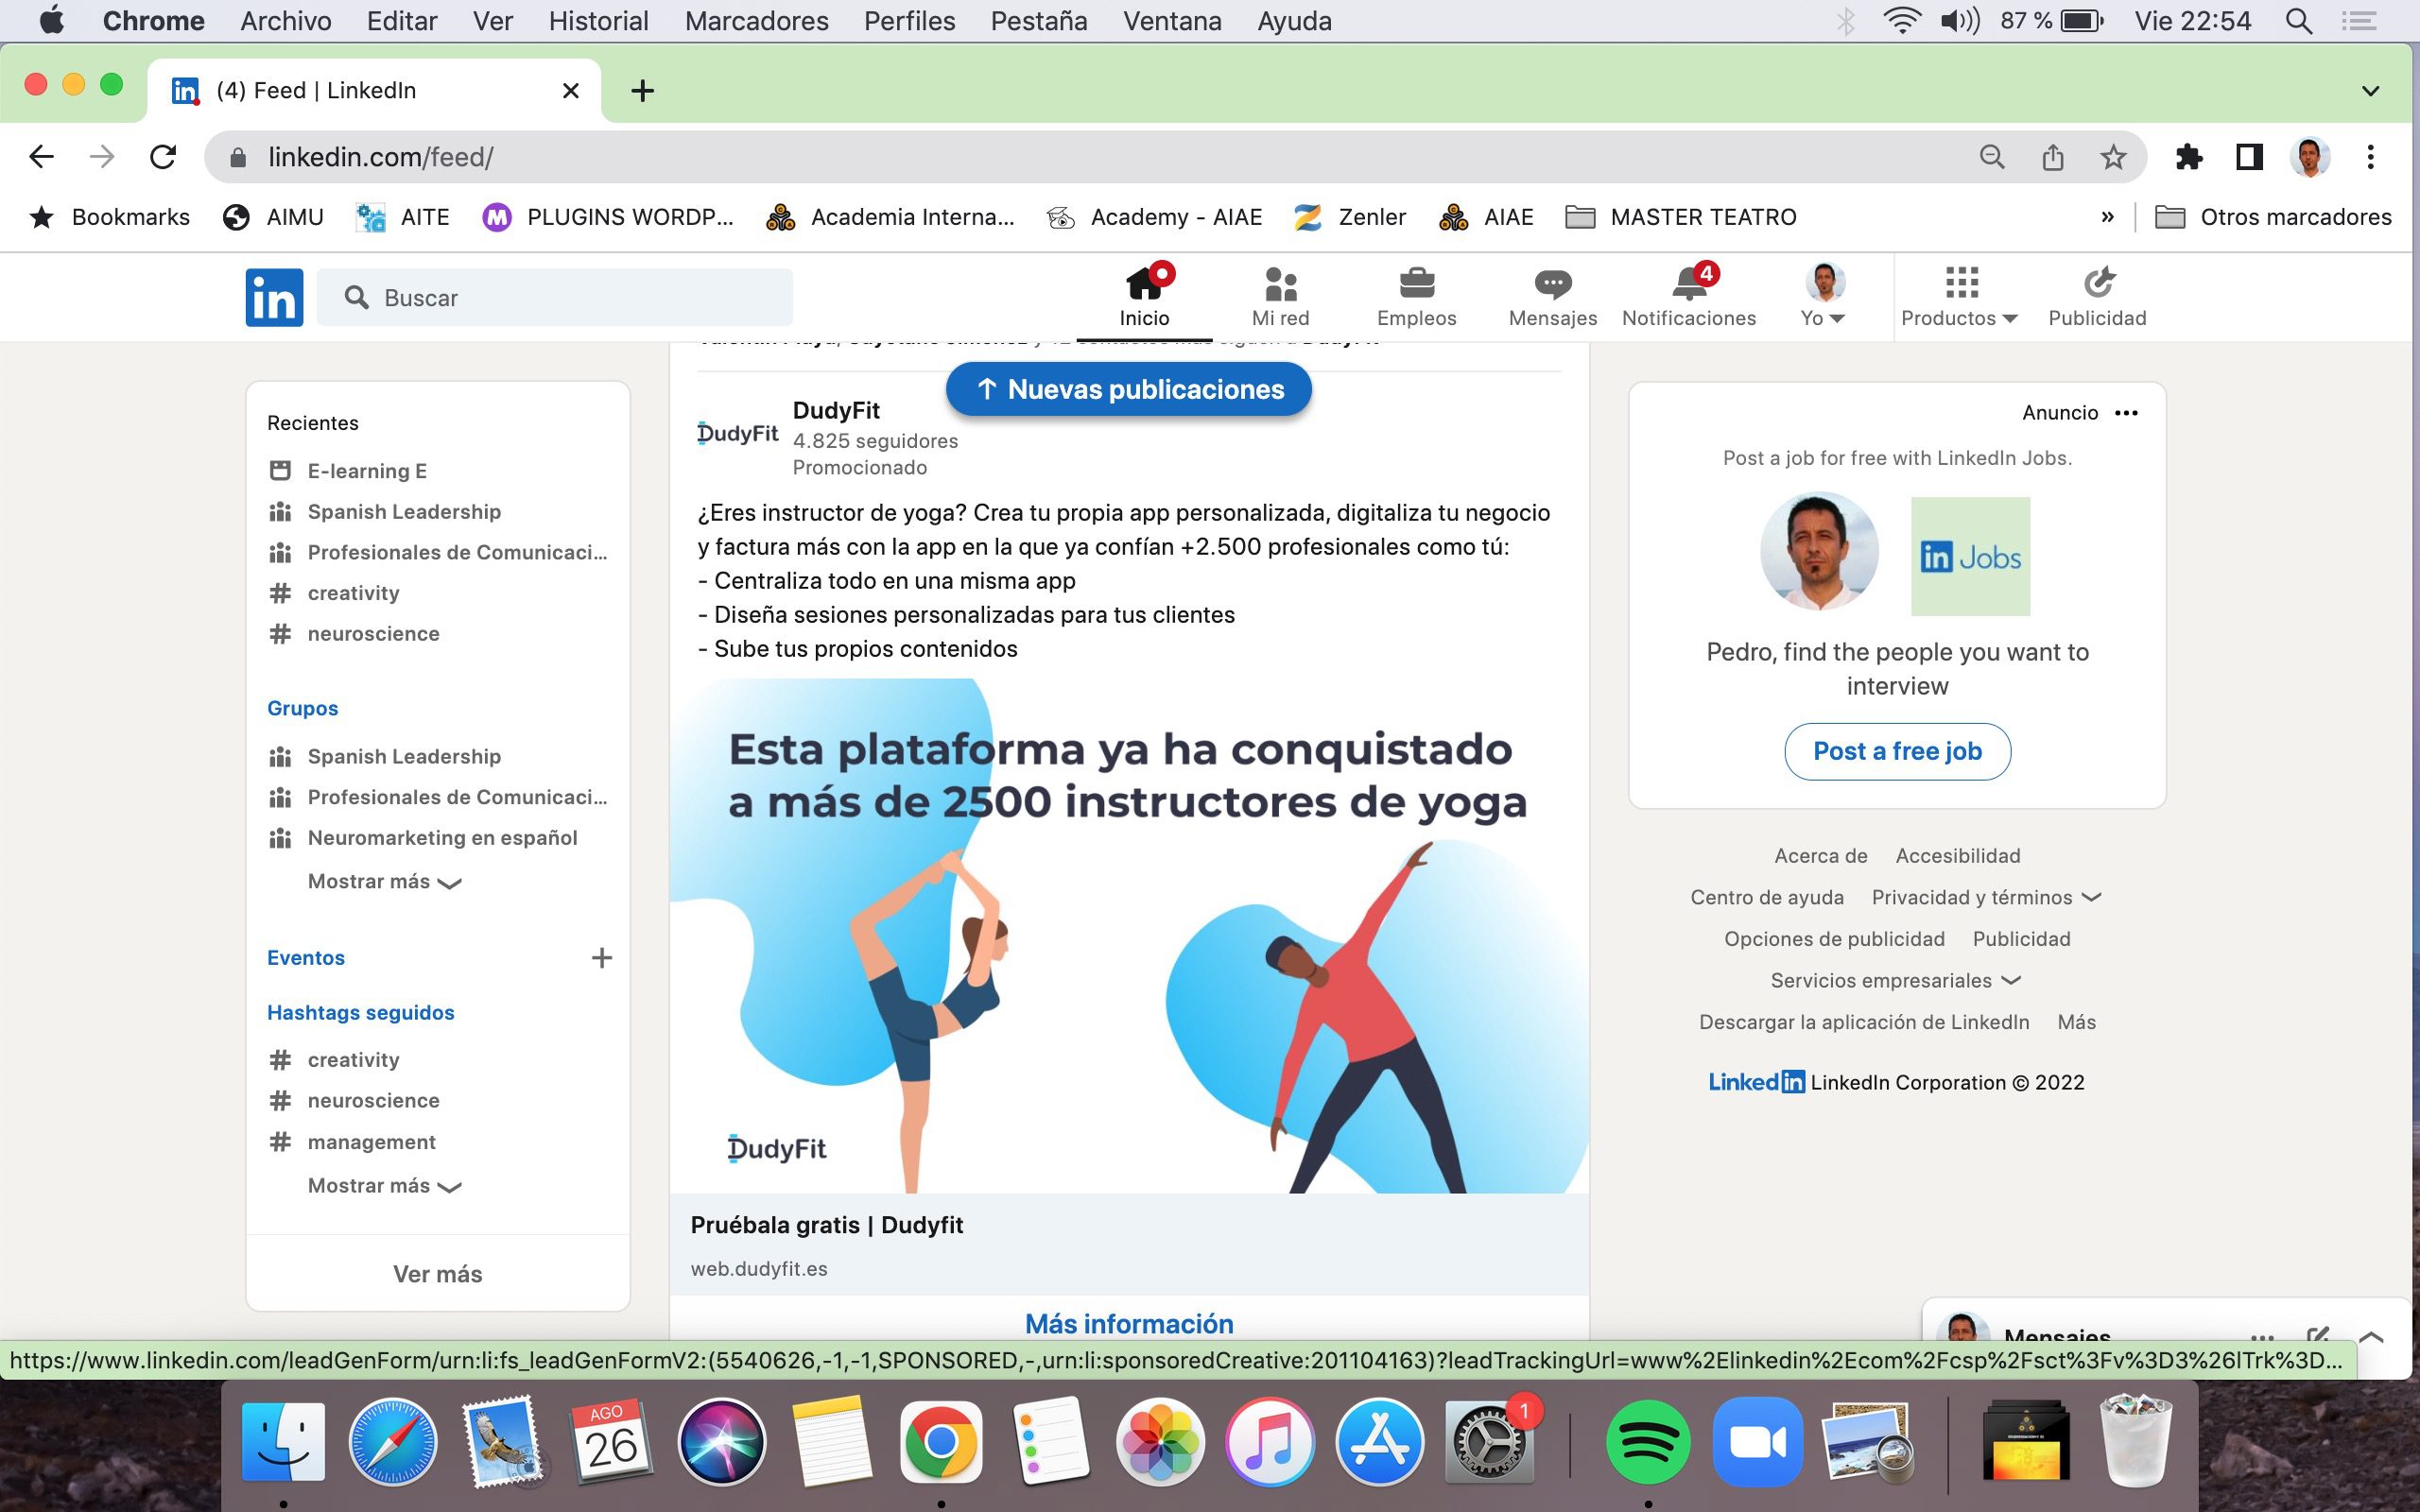Image resolution: width=2420 pixels, height=1512 pixels.
Task: Expand the Mensajes chat panel chevron
Action: click(2370, 1336)
